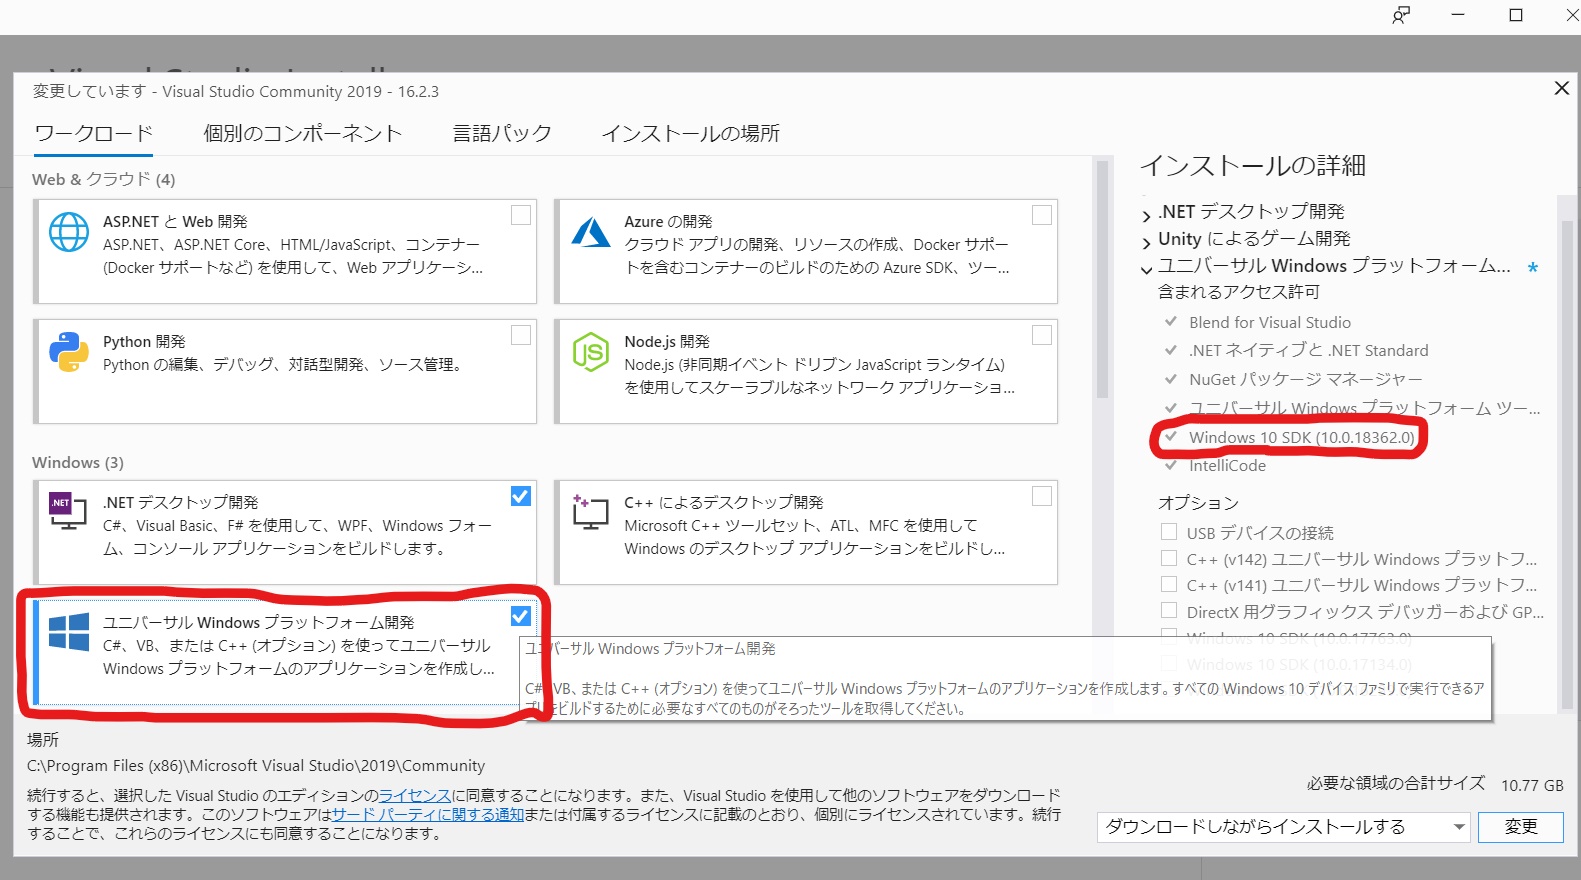1581x880 pixels.
Task: Click the インストールの詳細 heading
Action: click(x=1253, y=165)
